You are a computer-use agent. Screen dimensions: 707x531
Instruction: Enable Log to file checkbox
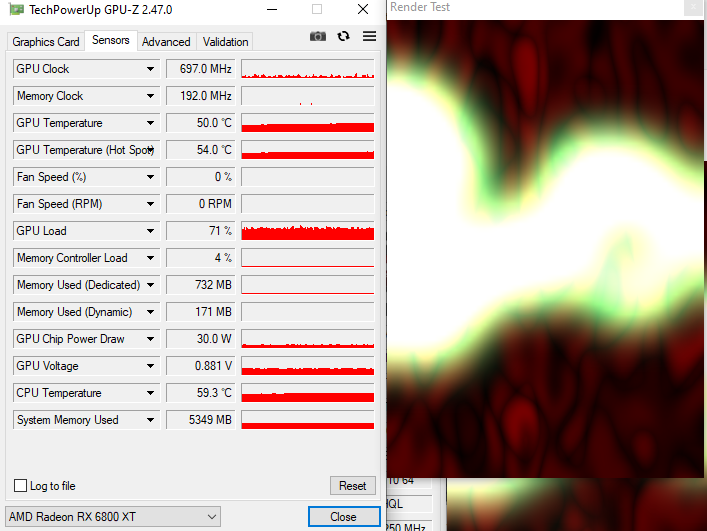[20, 485]
